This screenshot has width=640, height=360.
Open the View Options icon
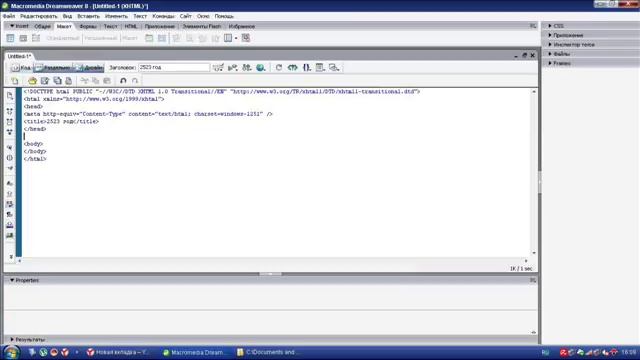320,67
